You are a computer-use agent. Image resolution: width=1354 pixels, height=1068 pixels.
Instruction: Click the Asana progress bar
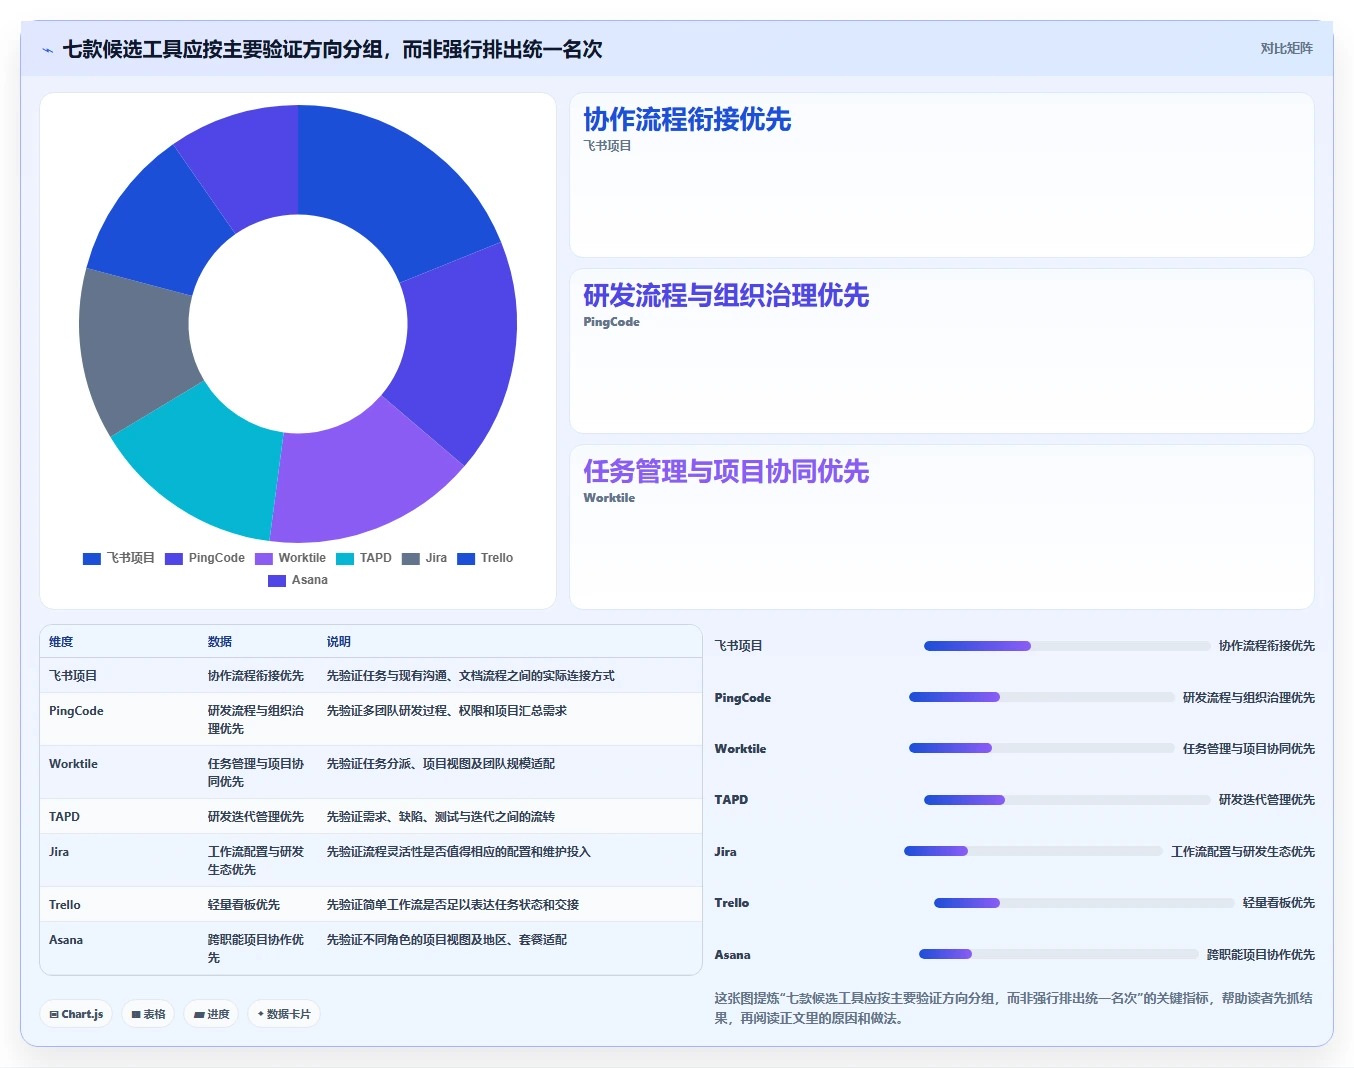tap(1058, 954)
